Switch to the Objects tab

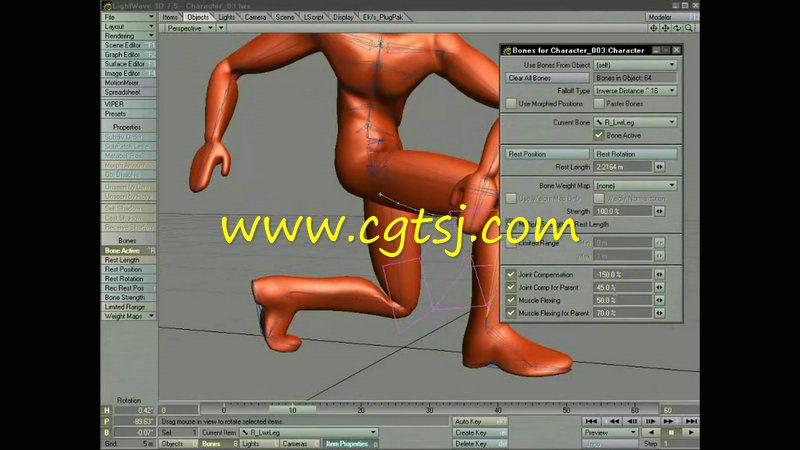(x=197, y=17)
